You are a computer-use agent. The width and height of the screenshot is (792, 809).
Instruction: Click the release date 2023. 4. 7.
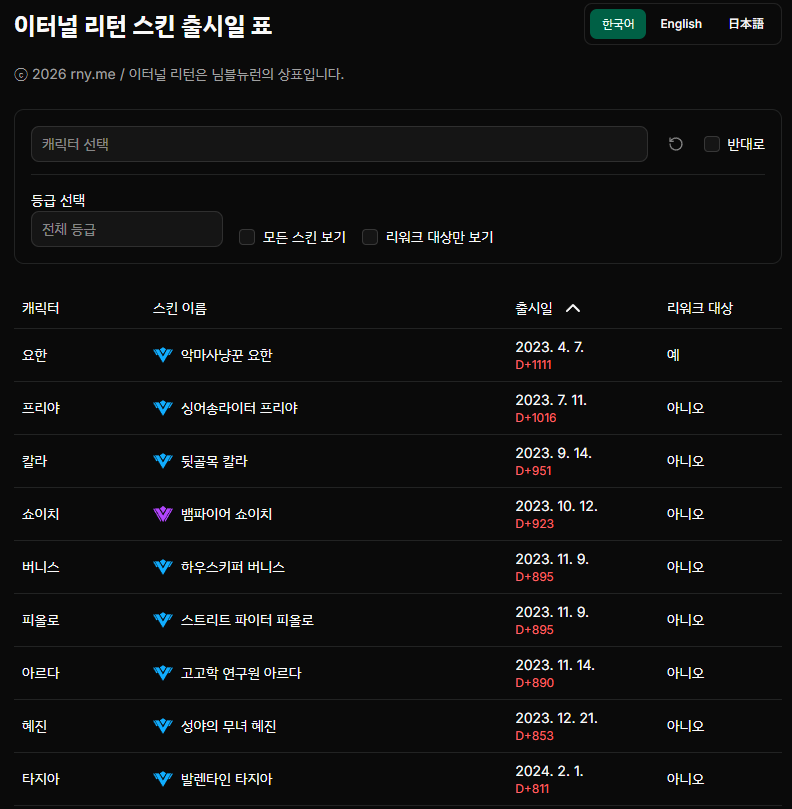point(549,347)
